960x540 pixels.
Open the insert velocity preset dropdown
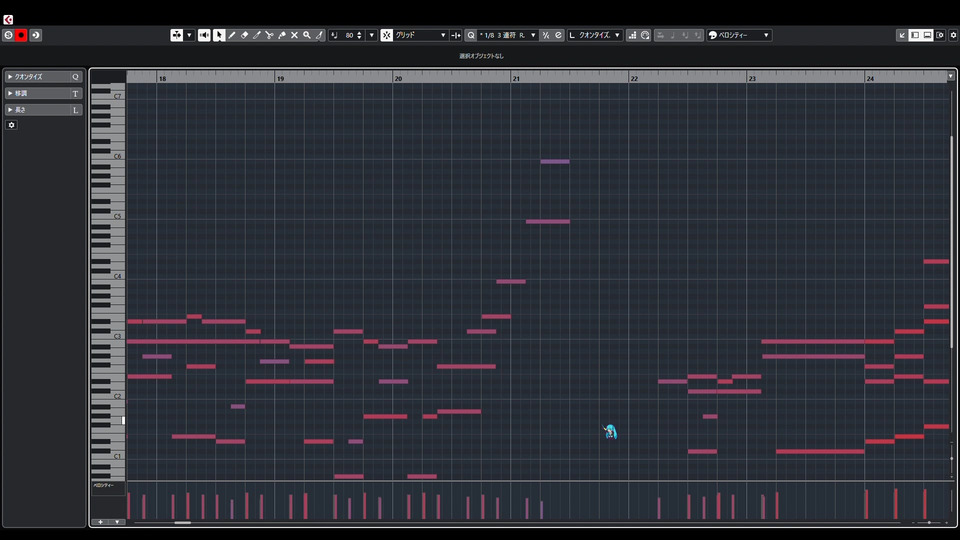tap(372, 36)
